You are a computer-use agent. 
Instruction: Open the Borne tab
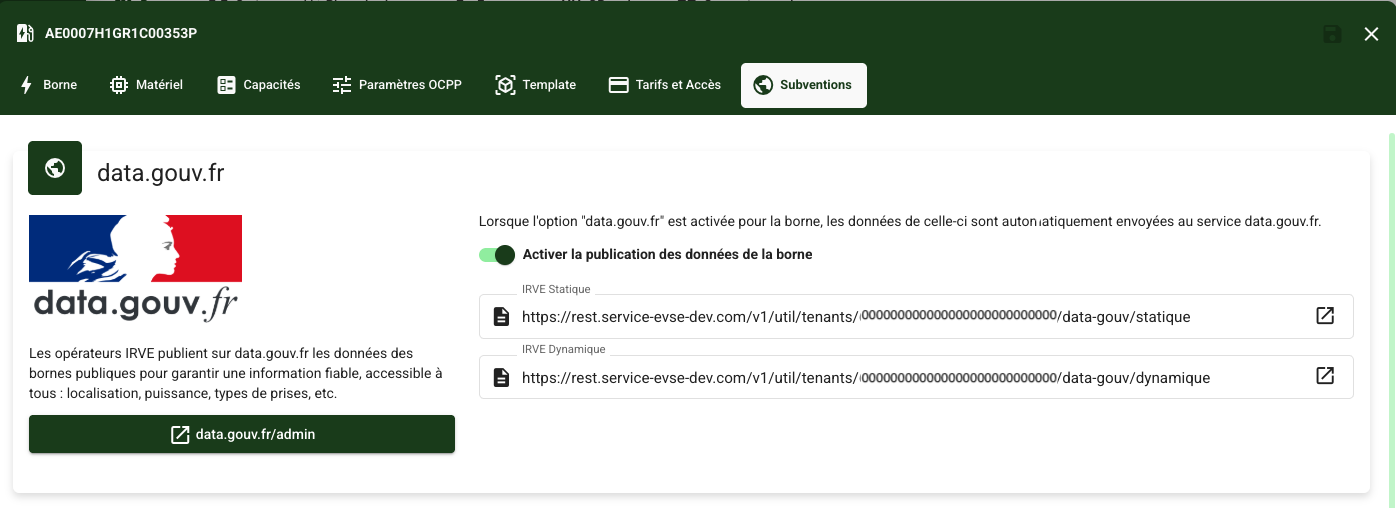tap(48, 85)
